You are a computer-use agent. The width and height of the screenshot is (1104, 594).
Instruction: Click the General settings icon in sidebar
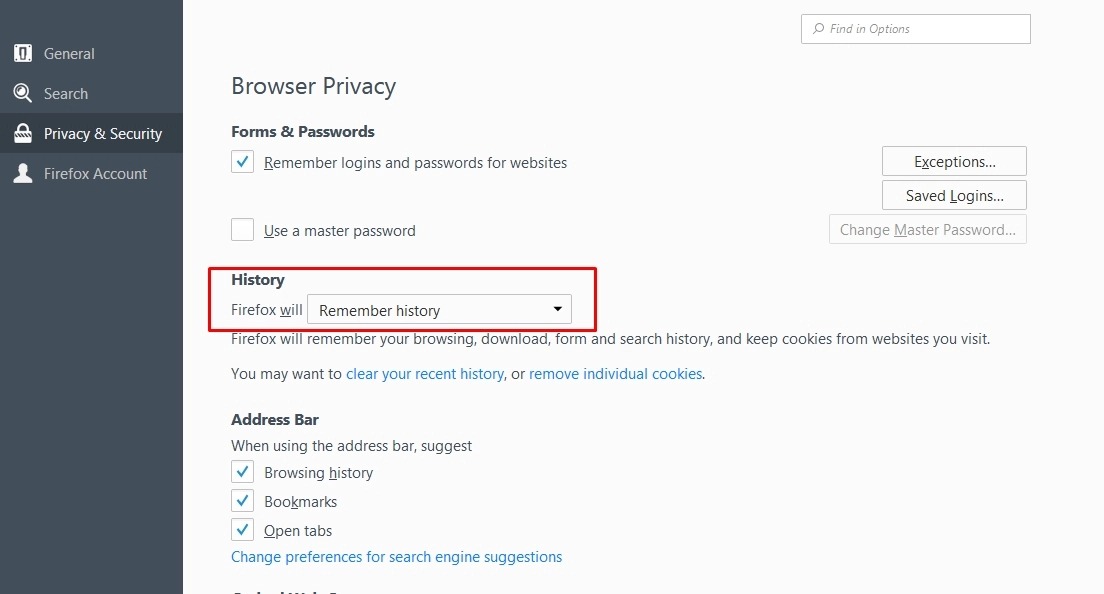(x=22, y=54)
